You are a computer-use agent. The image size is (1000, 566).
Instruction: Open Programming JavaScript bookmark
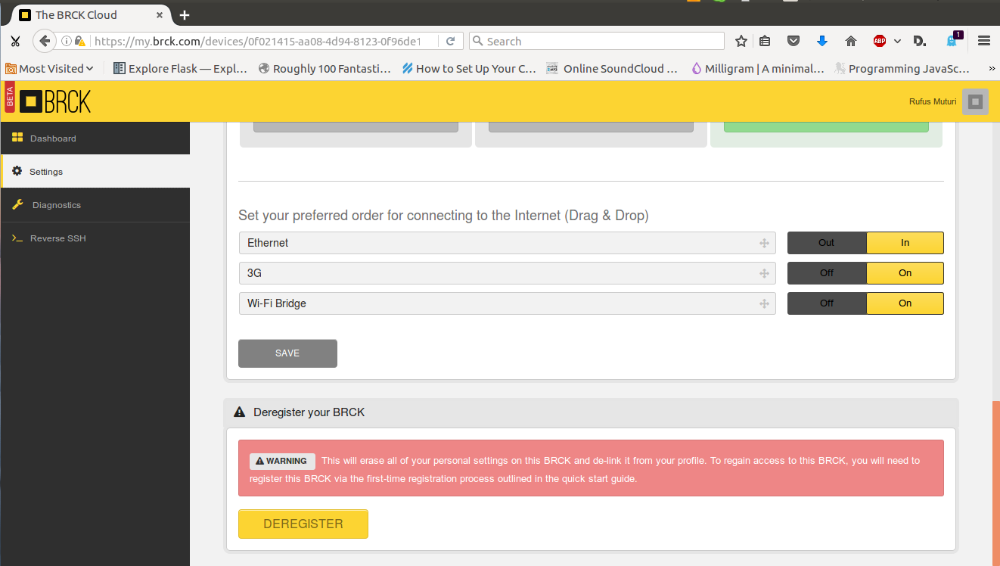click(902, 68)
